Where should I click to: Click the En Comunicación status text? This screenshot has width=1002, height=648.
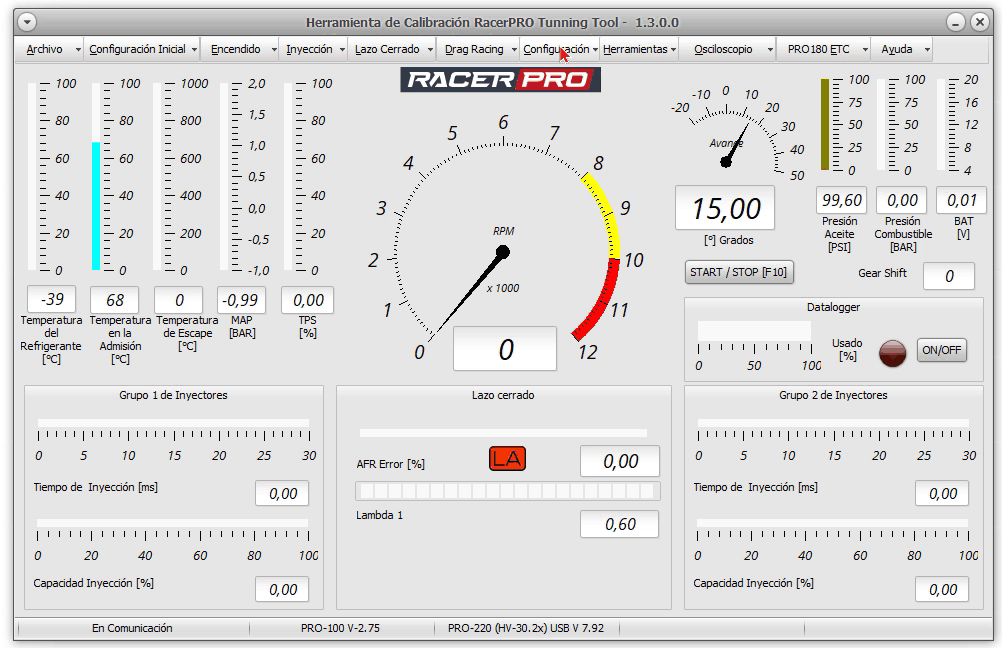[132, 628]
